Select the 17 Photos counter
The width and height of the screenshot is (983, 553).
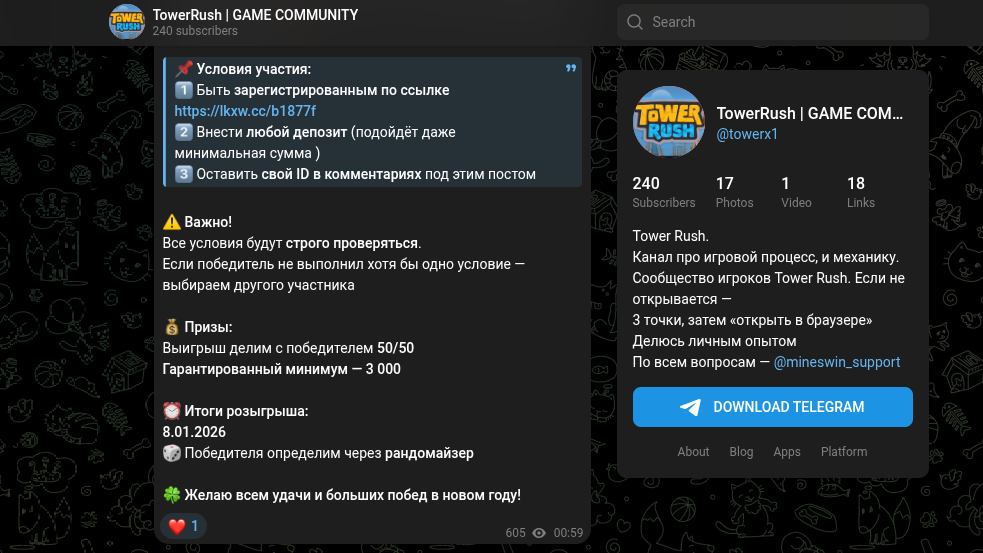coord(734,192)
